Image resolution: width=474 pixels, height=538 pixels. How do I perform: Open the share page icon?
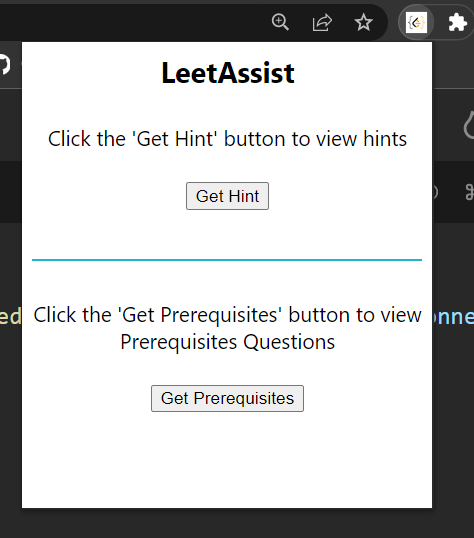click(322, 23)
